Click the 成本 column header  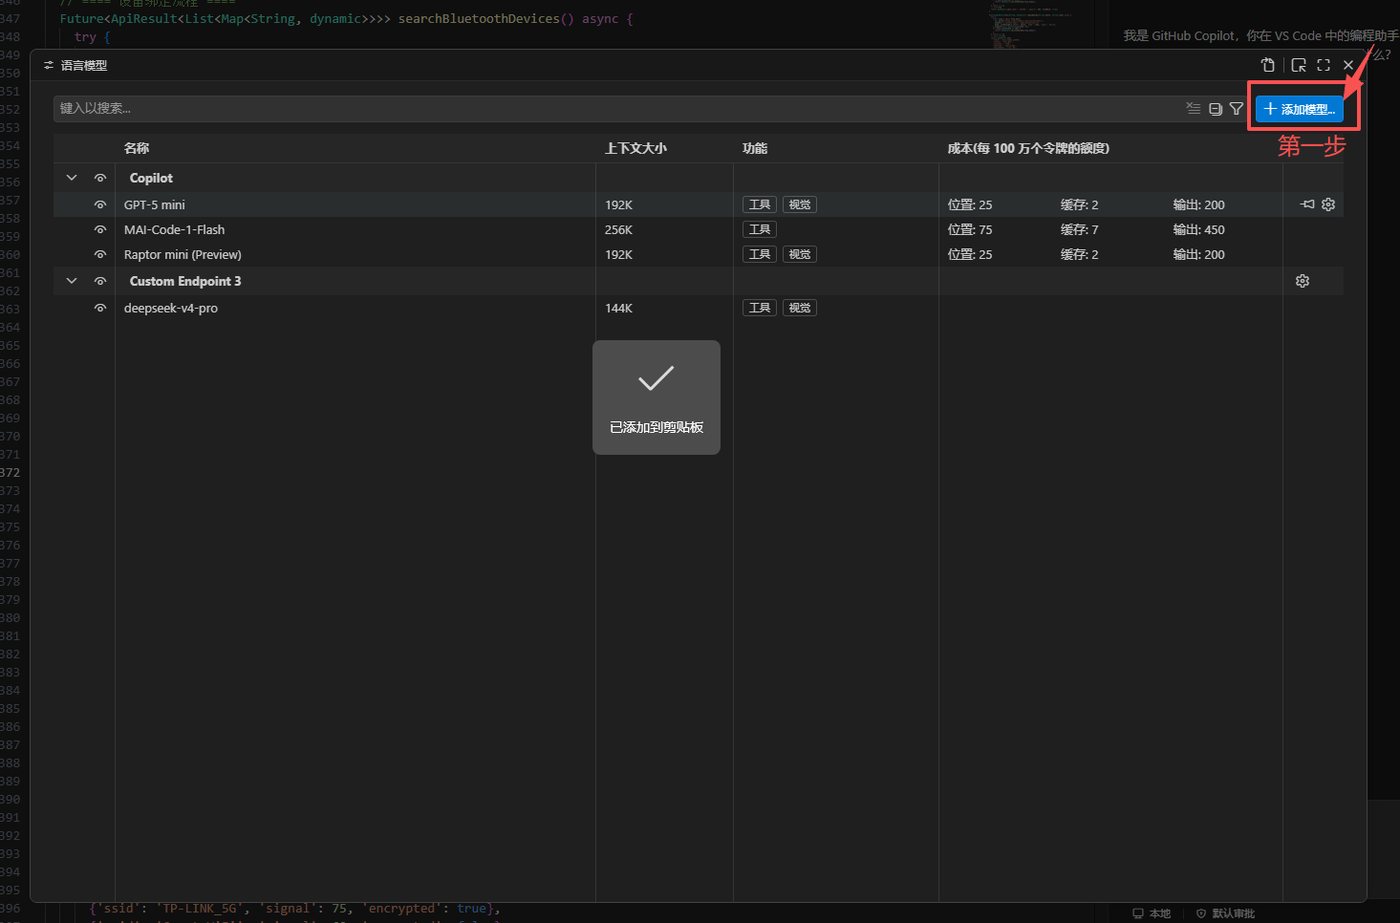click(x=1028, y=148)
